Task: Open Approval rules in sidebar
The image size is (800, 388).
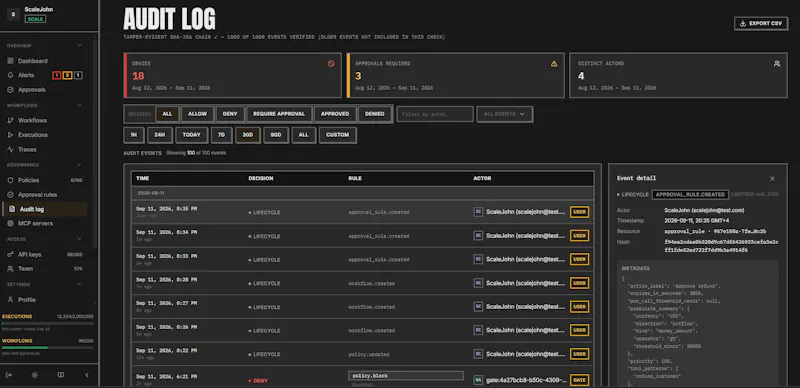Action: click(x=38, y=195)
